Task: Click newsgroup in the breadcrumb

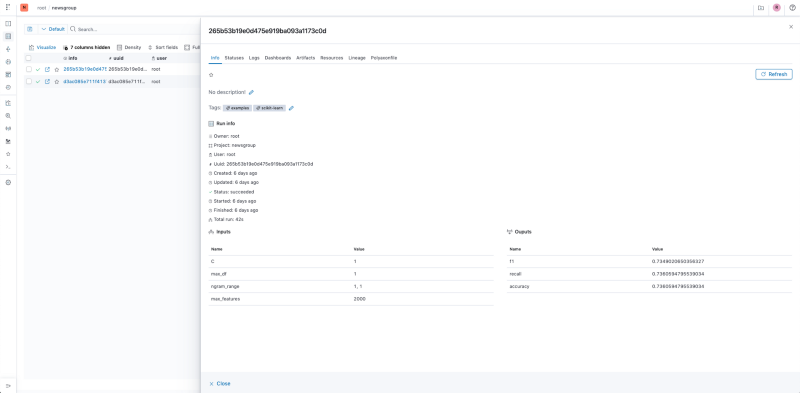Action: coord(64,8)
